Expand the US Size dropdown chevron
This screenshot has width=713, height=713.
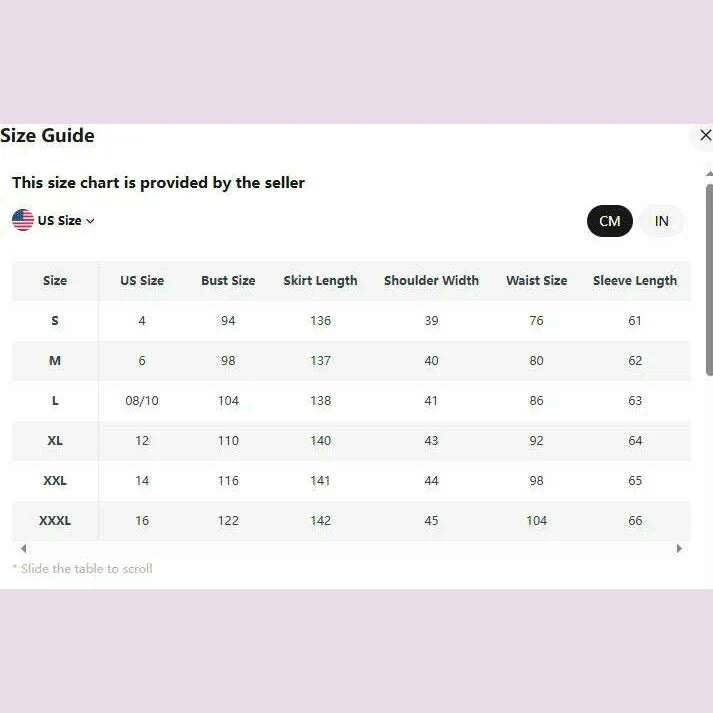90,221
